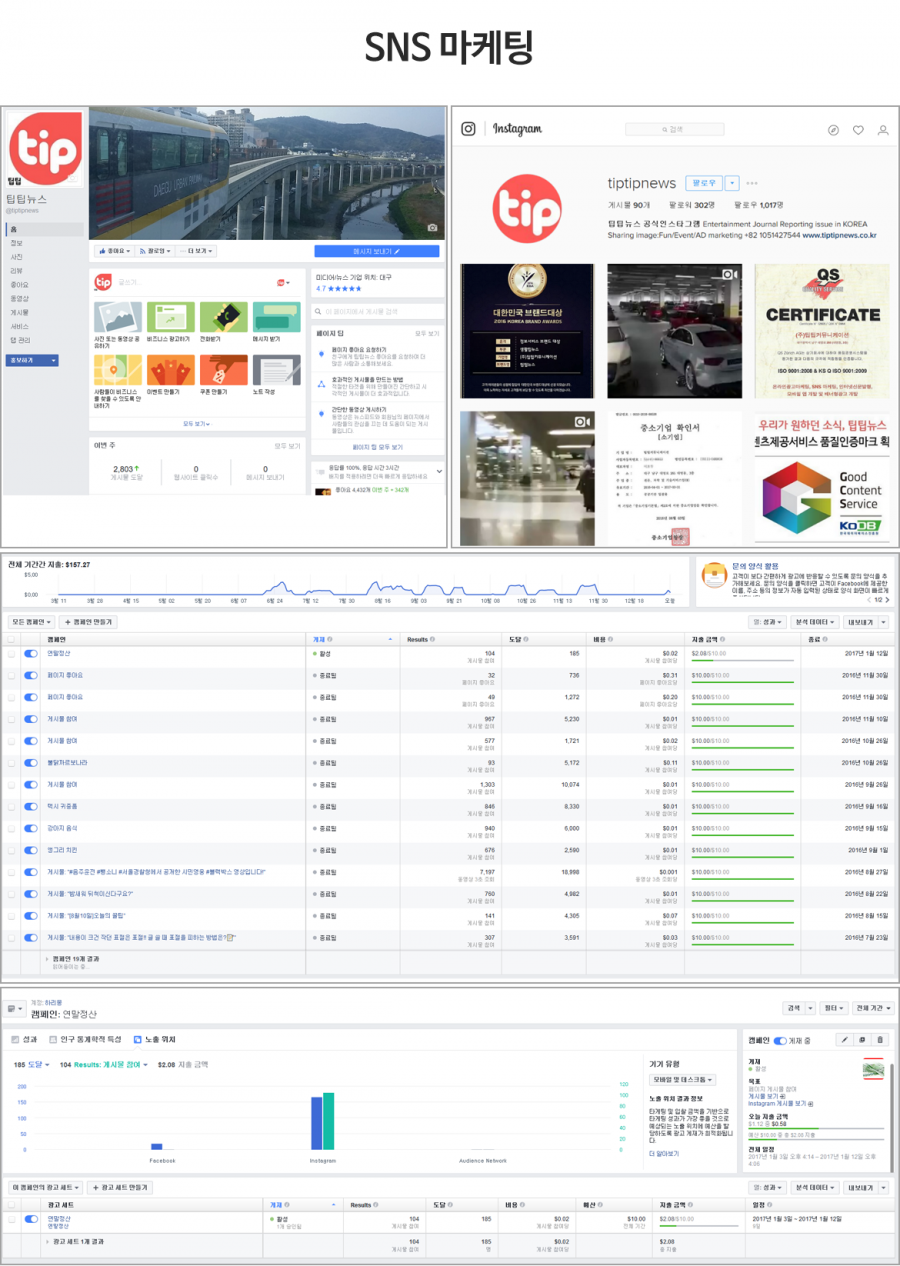Click the camera icon on Facebook cover photo
900x1266 pixels.
point(432,228)
